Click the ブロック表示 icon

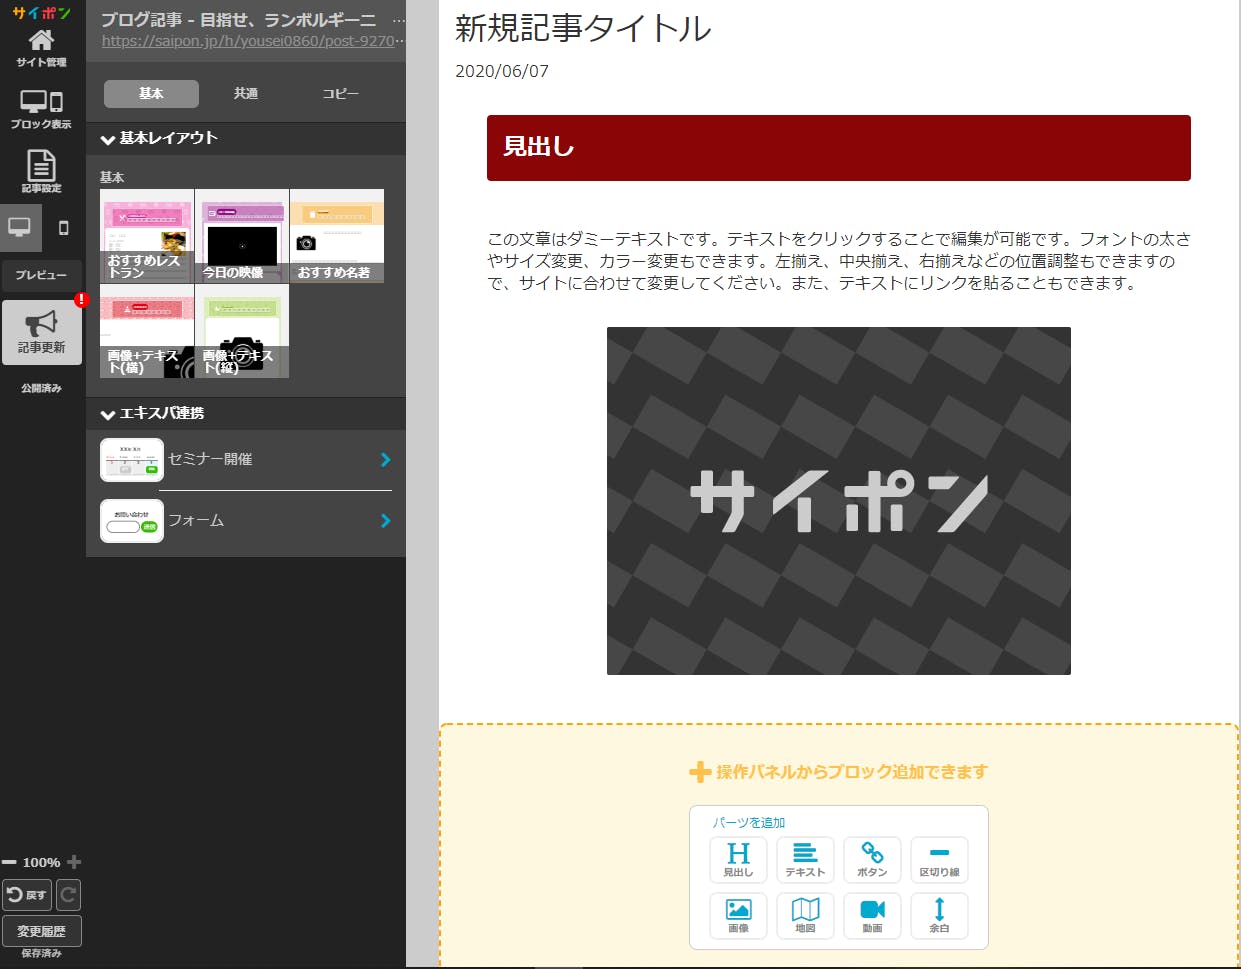(x=41, y=108)
